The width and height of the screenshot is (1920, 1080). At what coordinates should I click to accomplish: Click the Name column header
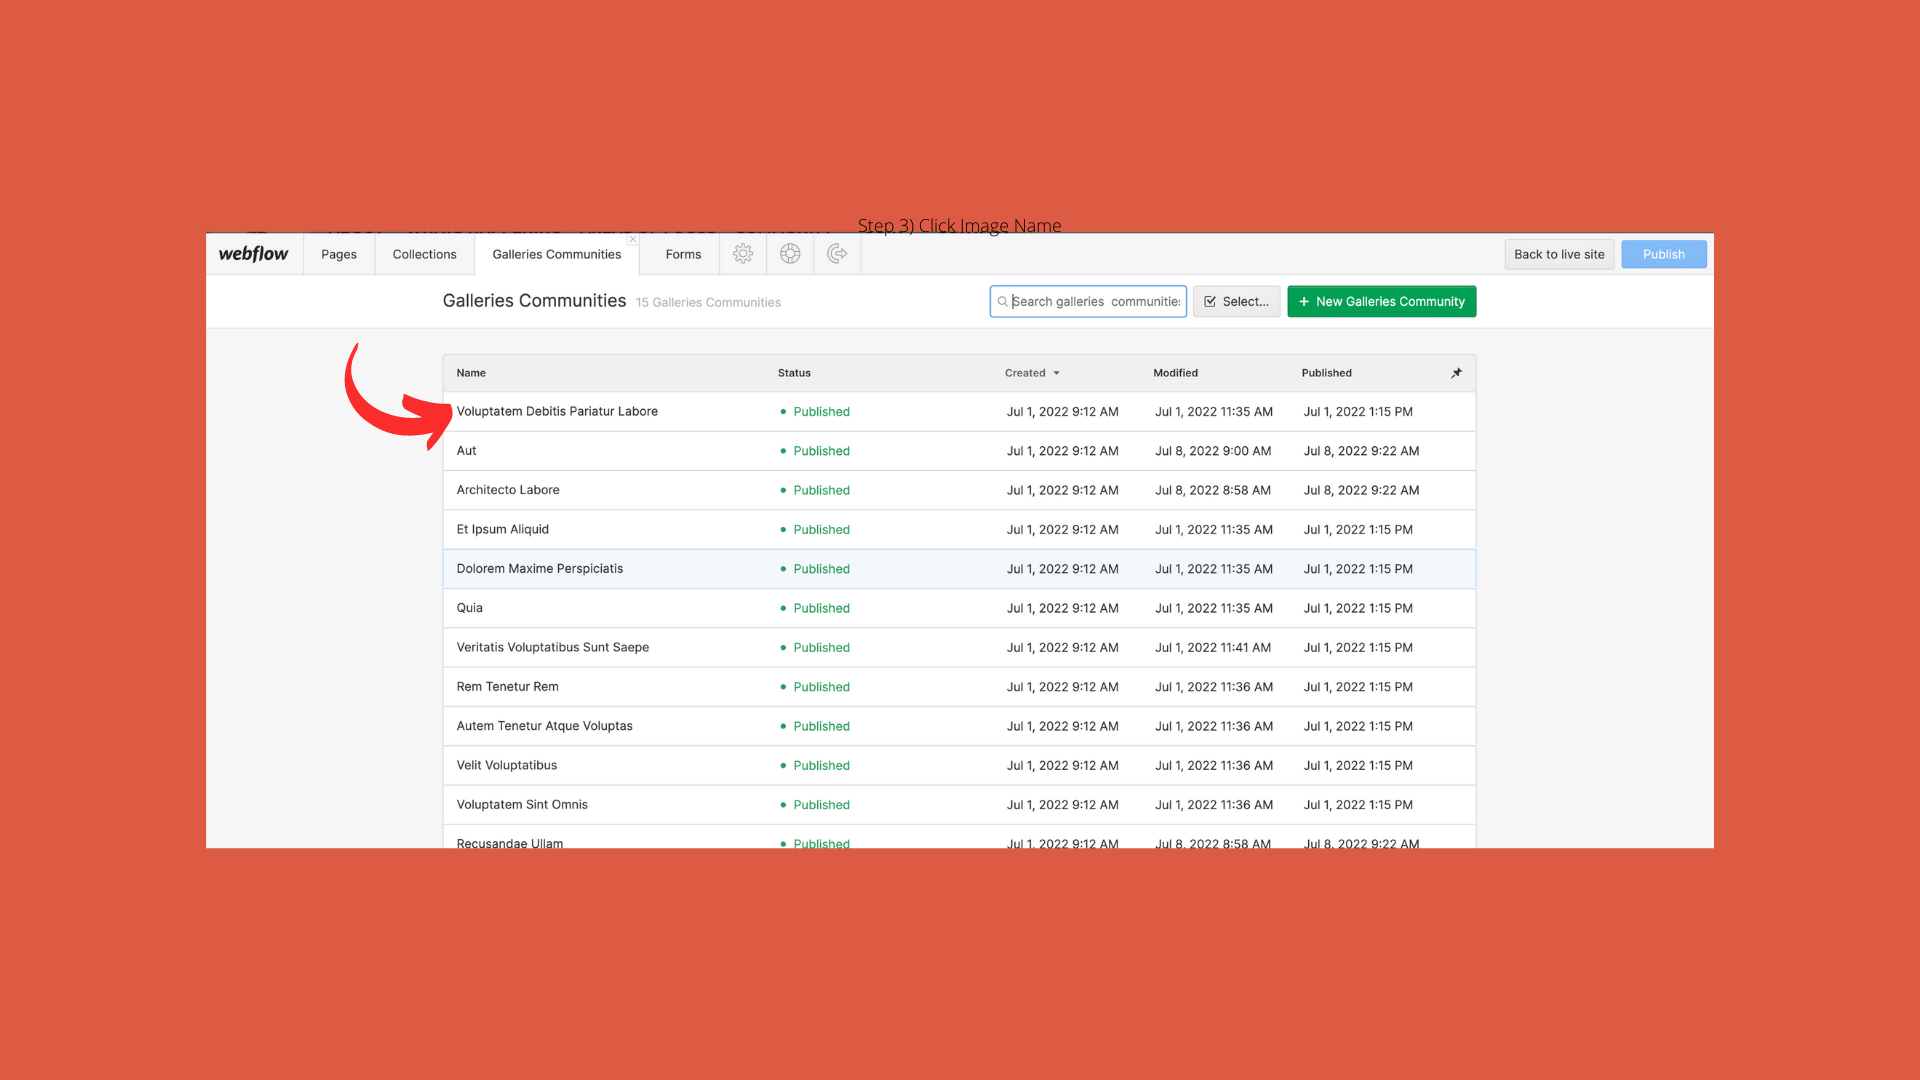[x=471, y=373]
